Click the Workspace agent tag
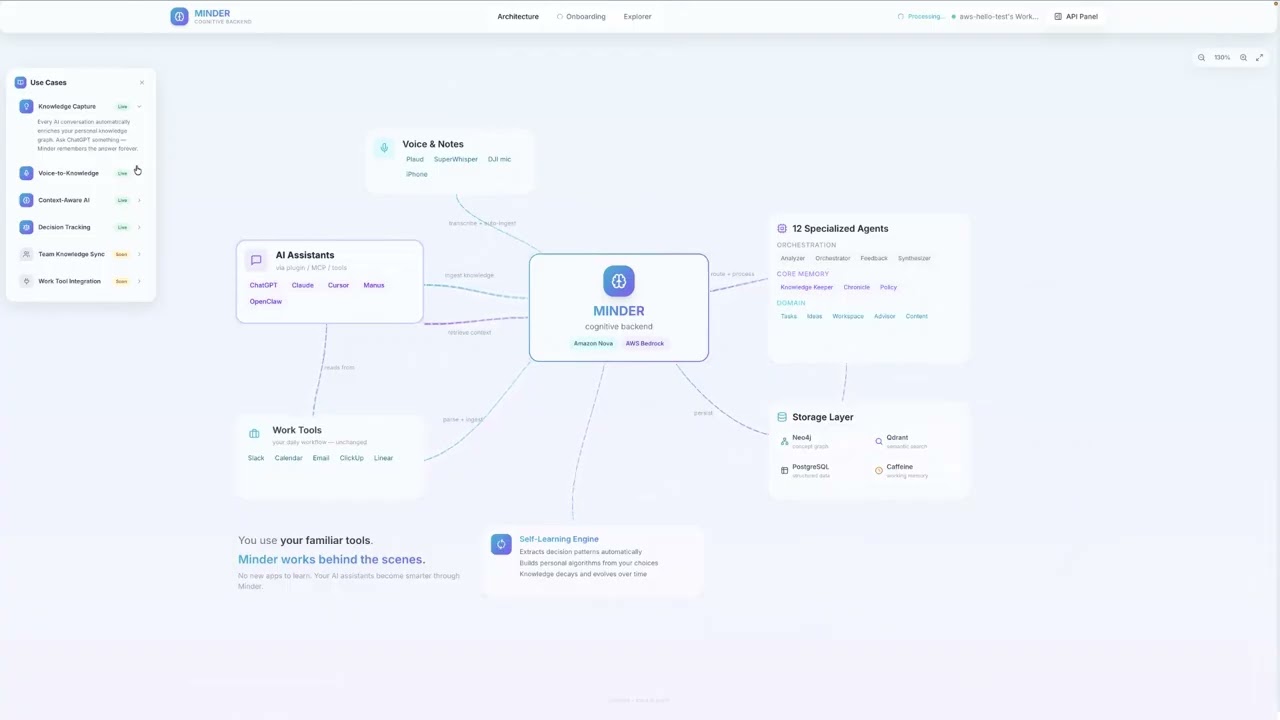1280x720 pixels. (x=848, y=316)
